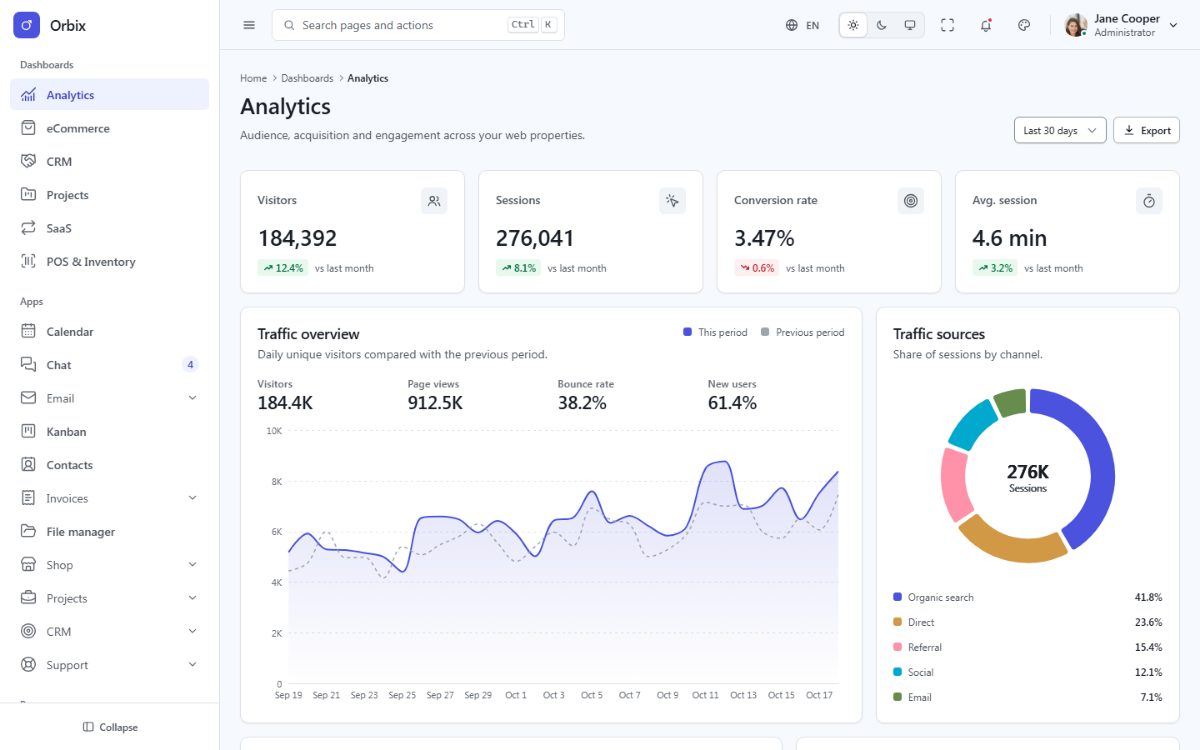Go to Dashboards breadcrumb
Image resolution: width=1200 pixels, height=750 pixels.
pos(307,78)
